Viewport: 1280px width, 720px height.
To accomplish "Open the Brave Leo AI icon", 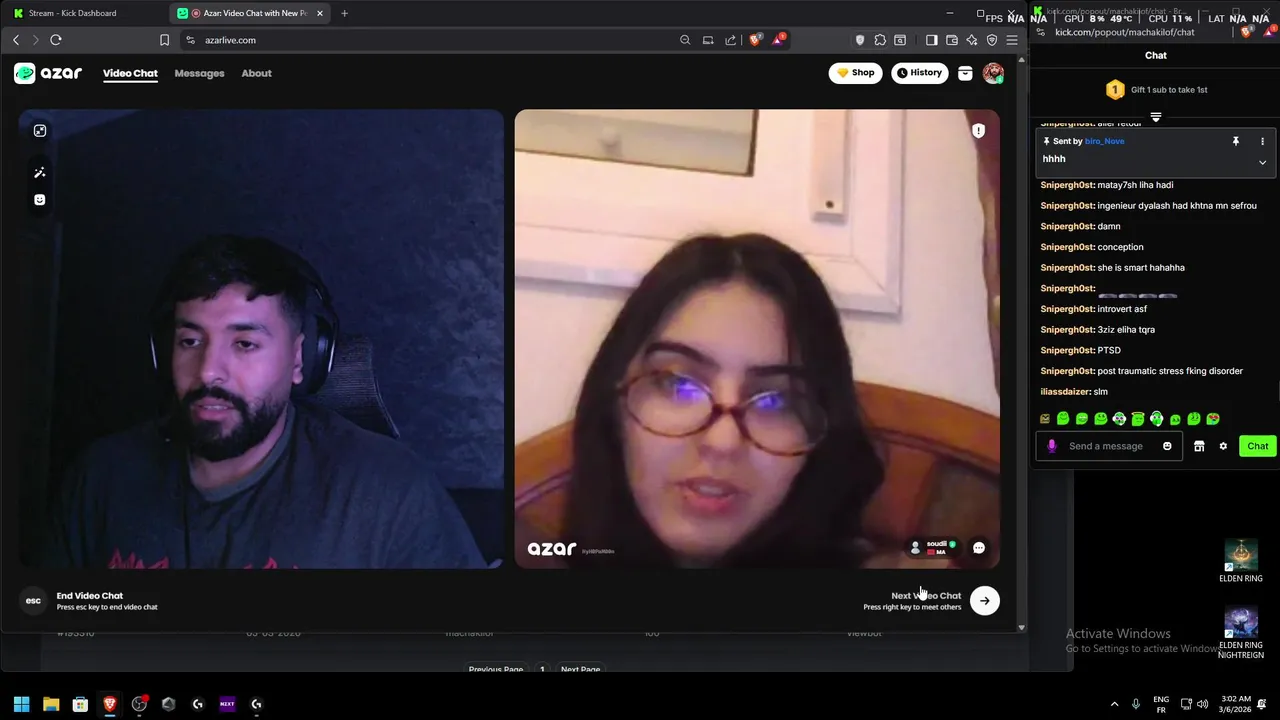I will tap(972, 40).
